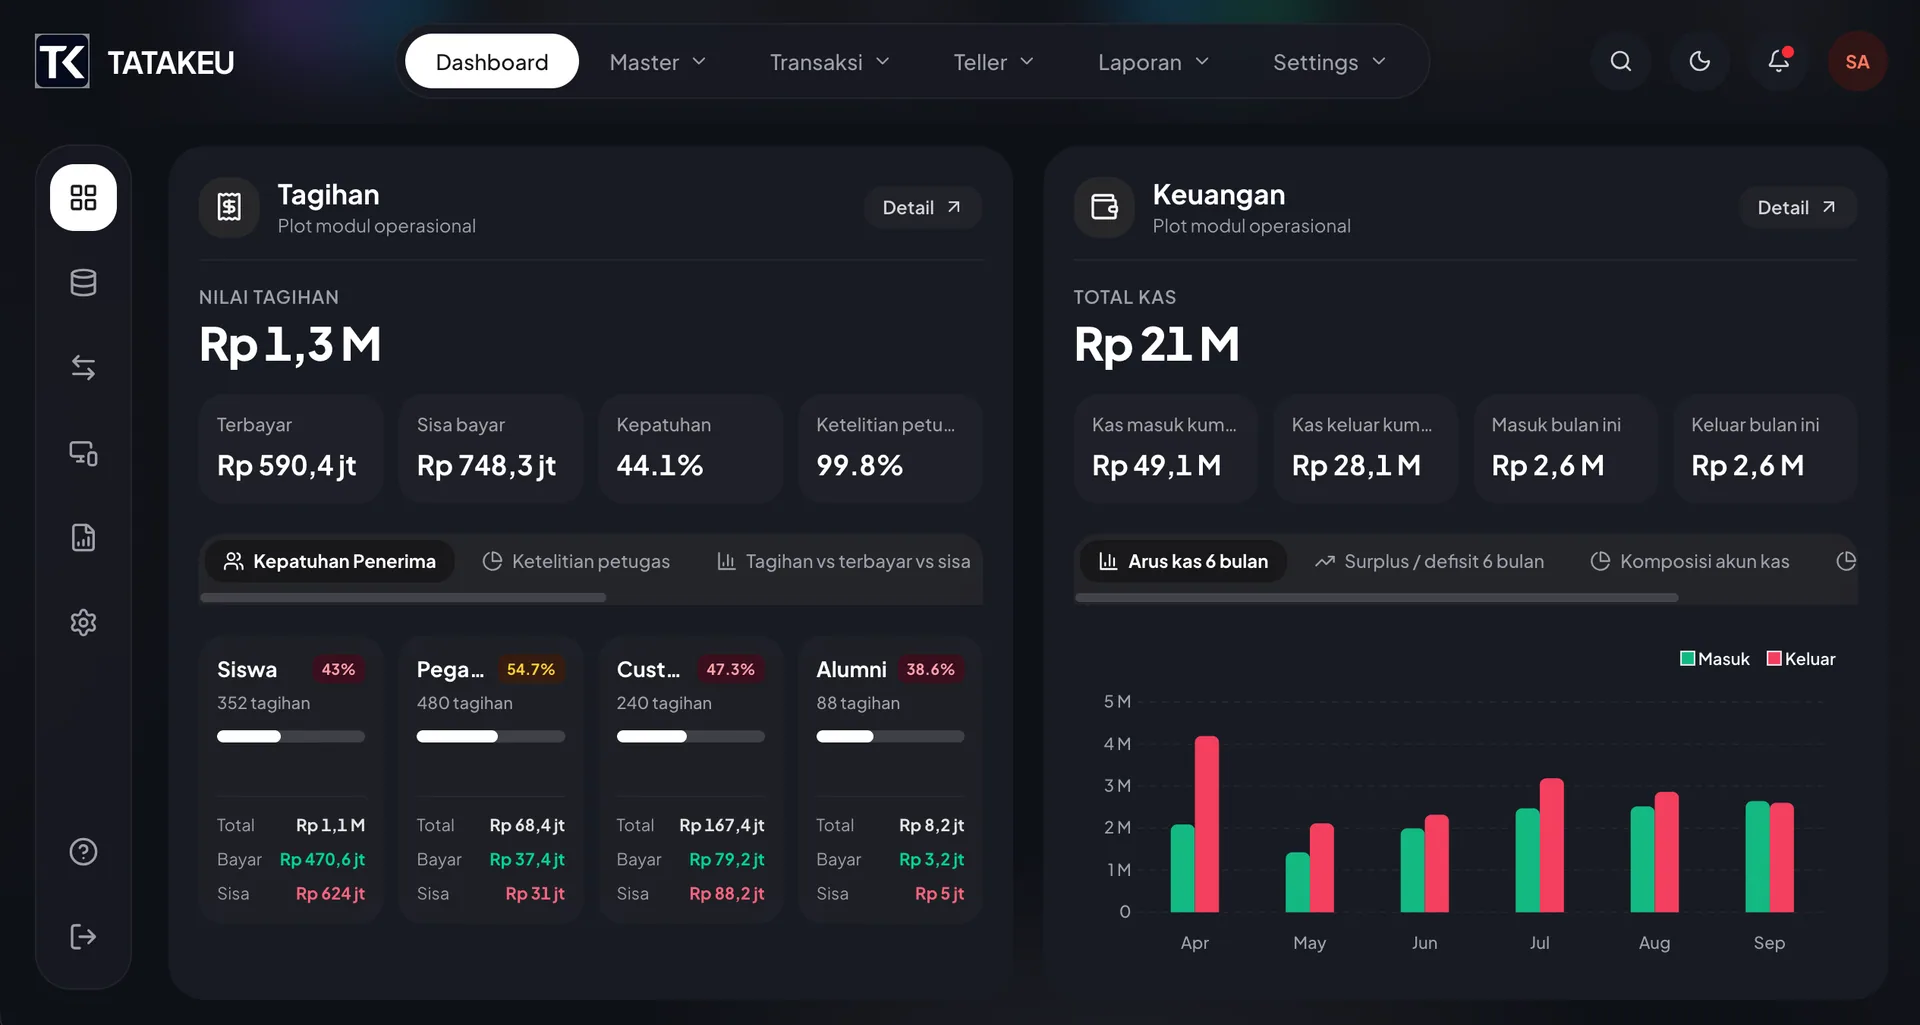Click the logout icon in sidebar
Image resolution: width=1920 pixels, height=1025 pixels.
(83, 937)
